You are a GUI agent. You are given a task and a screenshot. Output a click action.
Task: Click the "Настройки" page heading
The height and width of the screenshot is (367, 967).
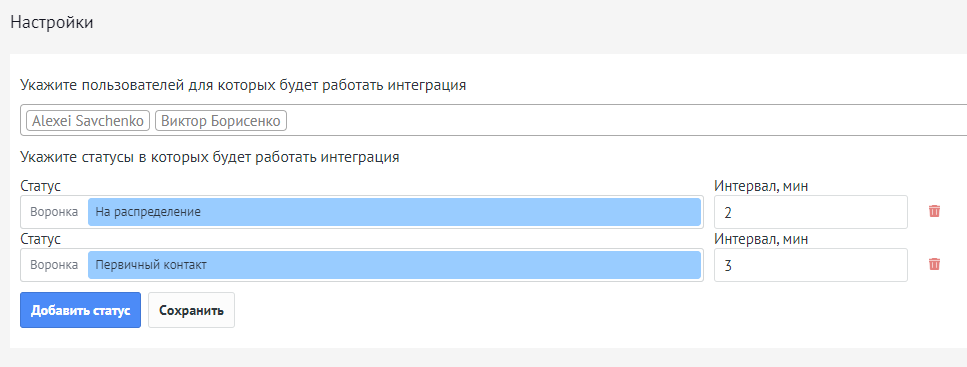(52, 23)
